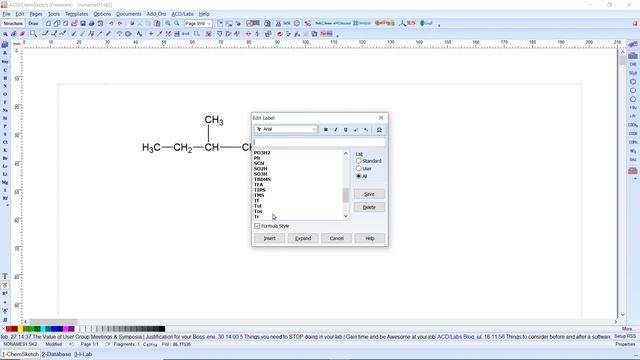Select the Nitrogen atom in left toolbar
Screen dimensions: 640x360
[5, 86]
